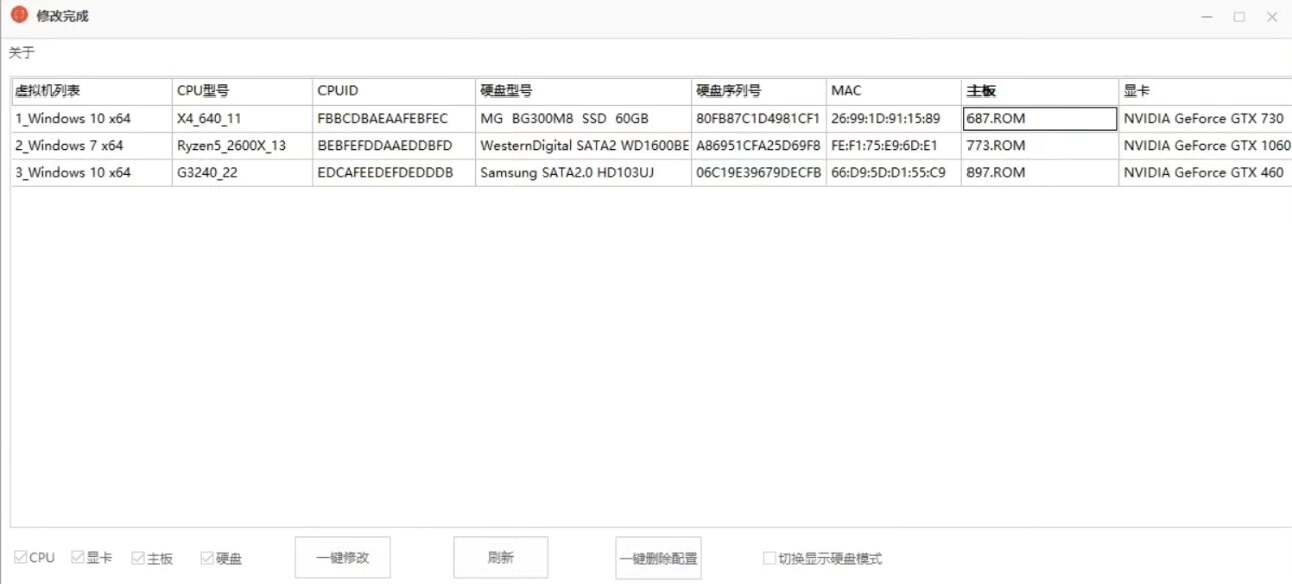1292x584 pixels.
Task: Click the 硬盘序列号 column header
Action: [759, 91]
